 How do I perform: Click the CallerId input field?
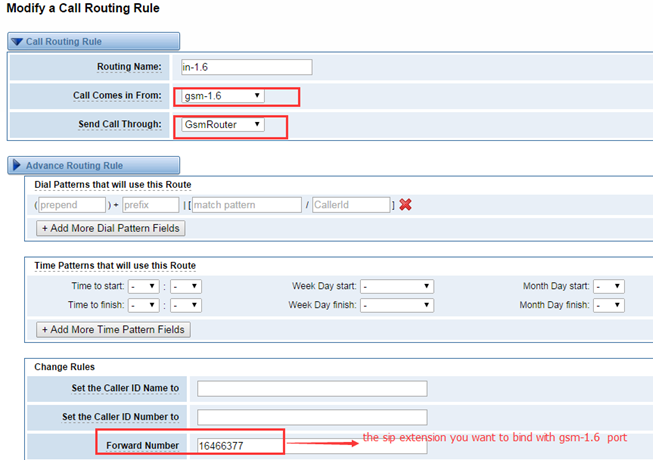(x=351, y=205)
